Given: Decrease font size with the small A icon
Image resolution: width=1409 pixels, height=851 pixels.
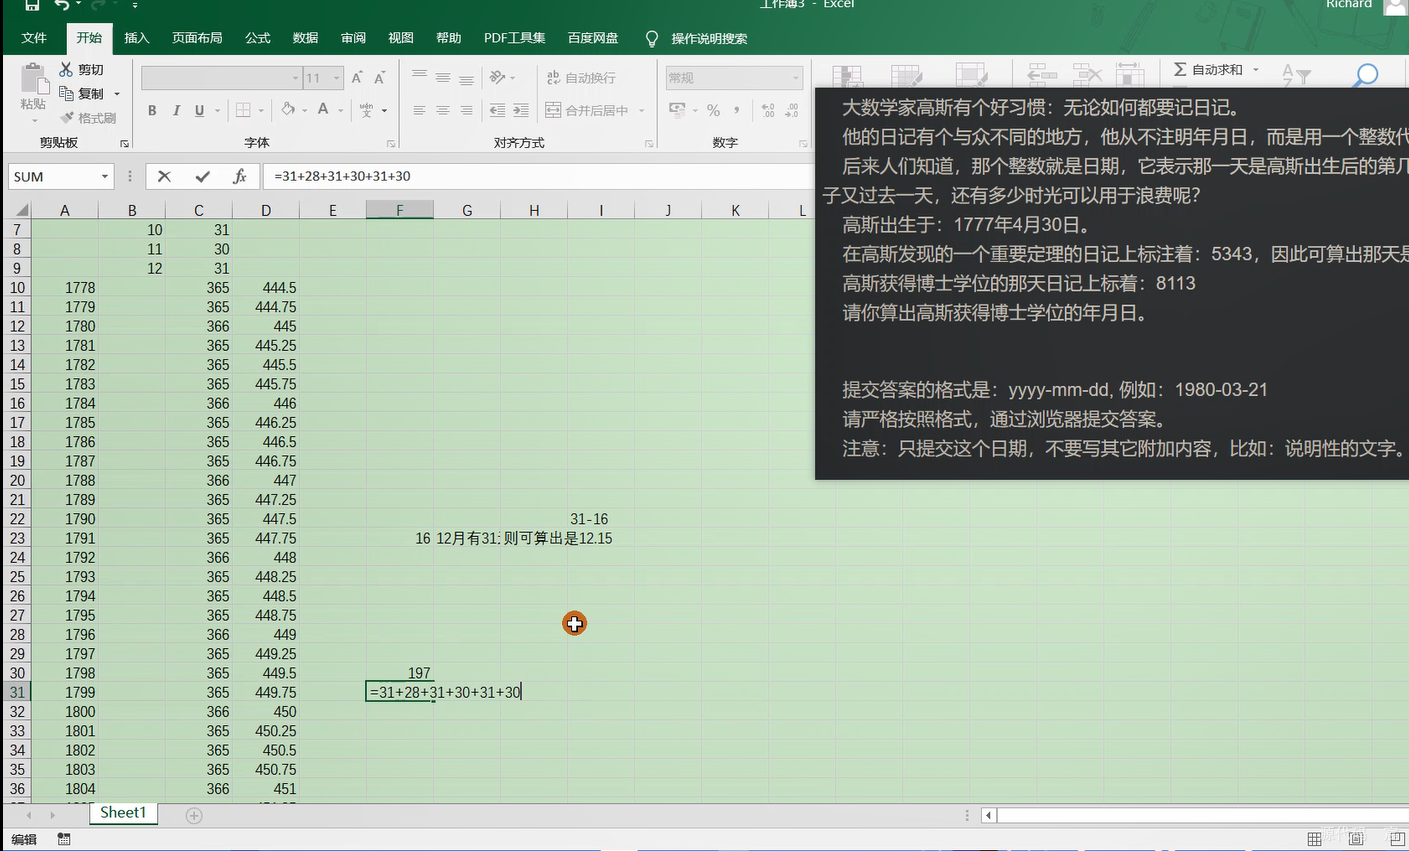Looking at the screenshot, I should [380, 78].
